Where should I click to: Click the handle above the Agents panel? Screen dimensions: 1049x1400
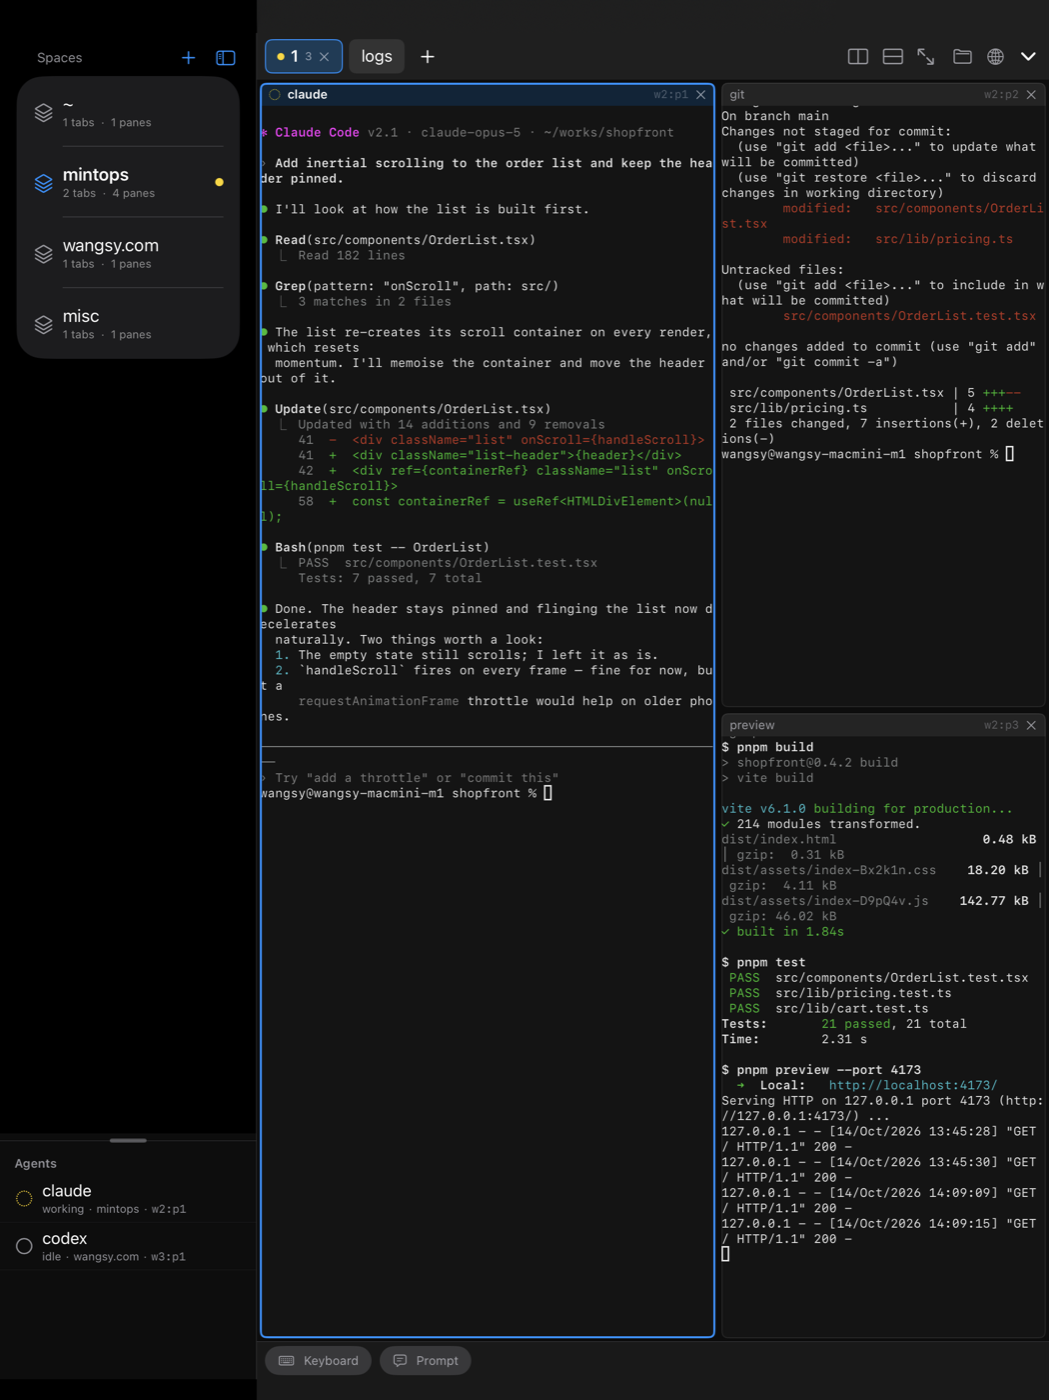pos(128,1140)
